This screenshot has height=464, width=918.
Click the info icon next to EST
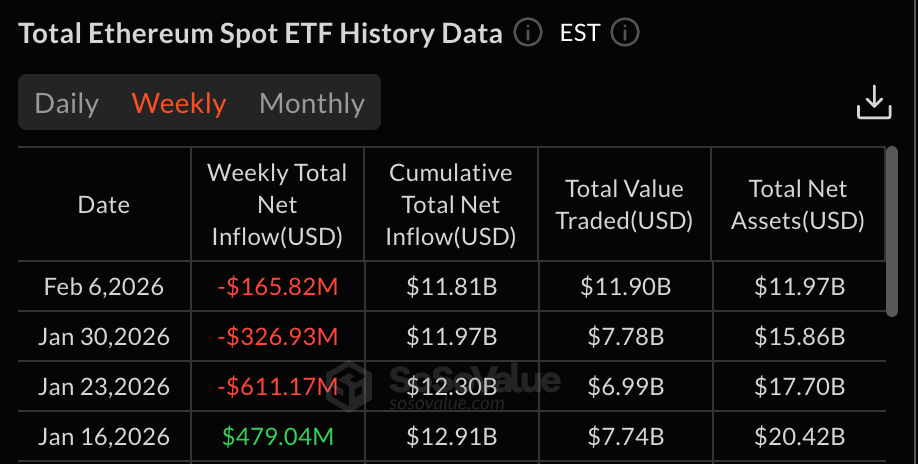(x=625, y=33)
